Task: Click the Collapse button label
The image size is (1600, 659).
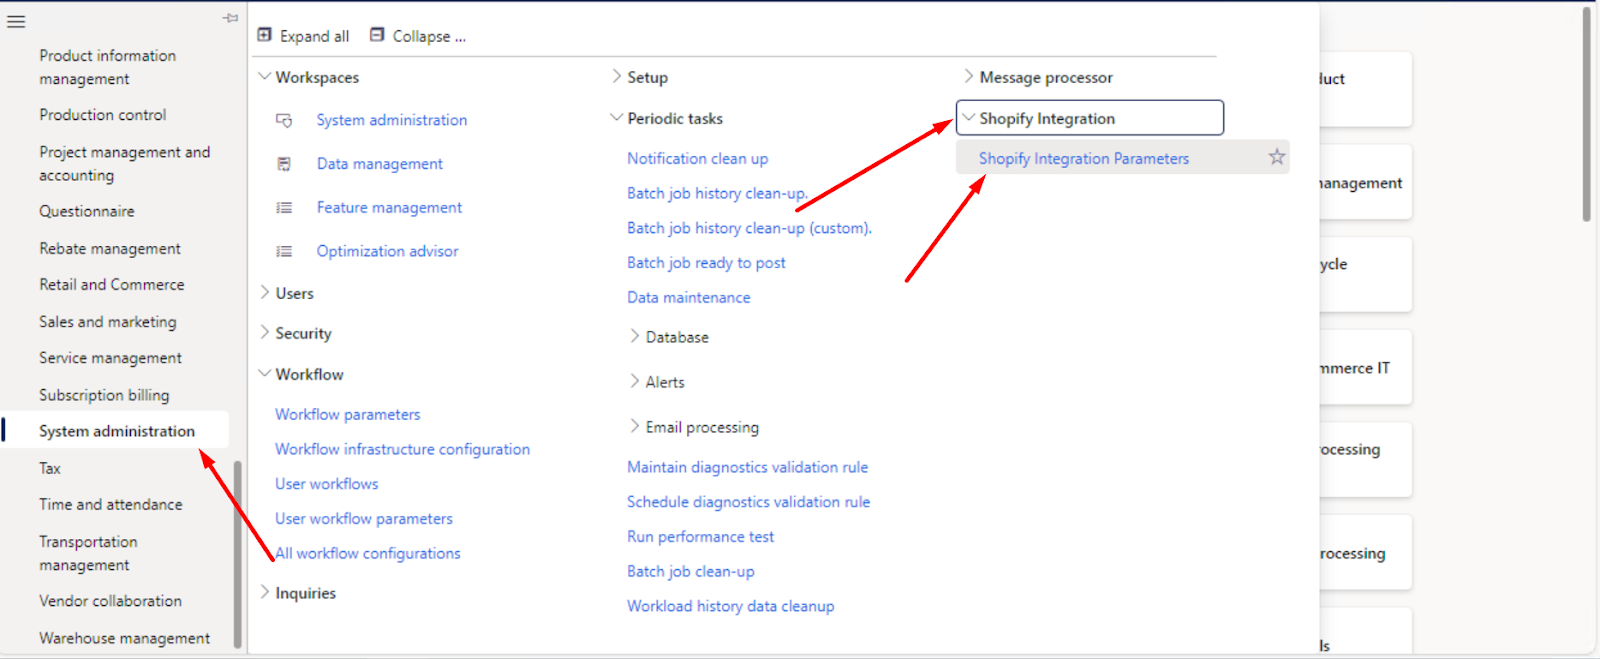Action: click(x=429, y=36)
